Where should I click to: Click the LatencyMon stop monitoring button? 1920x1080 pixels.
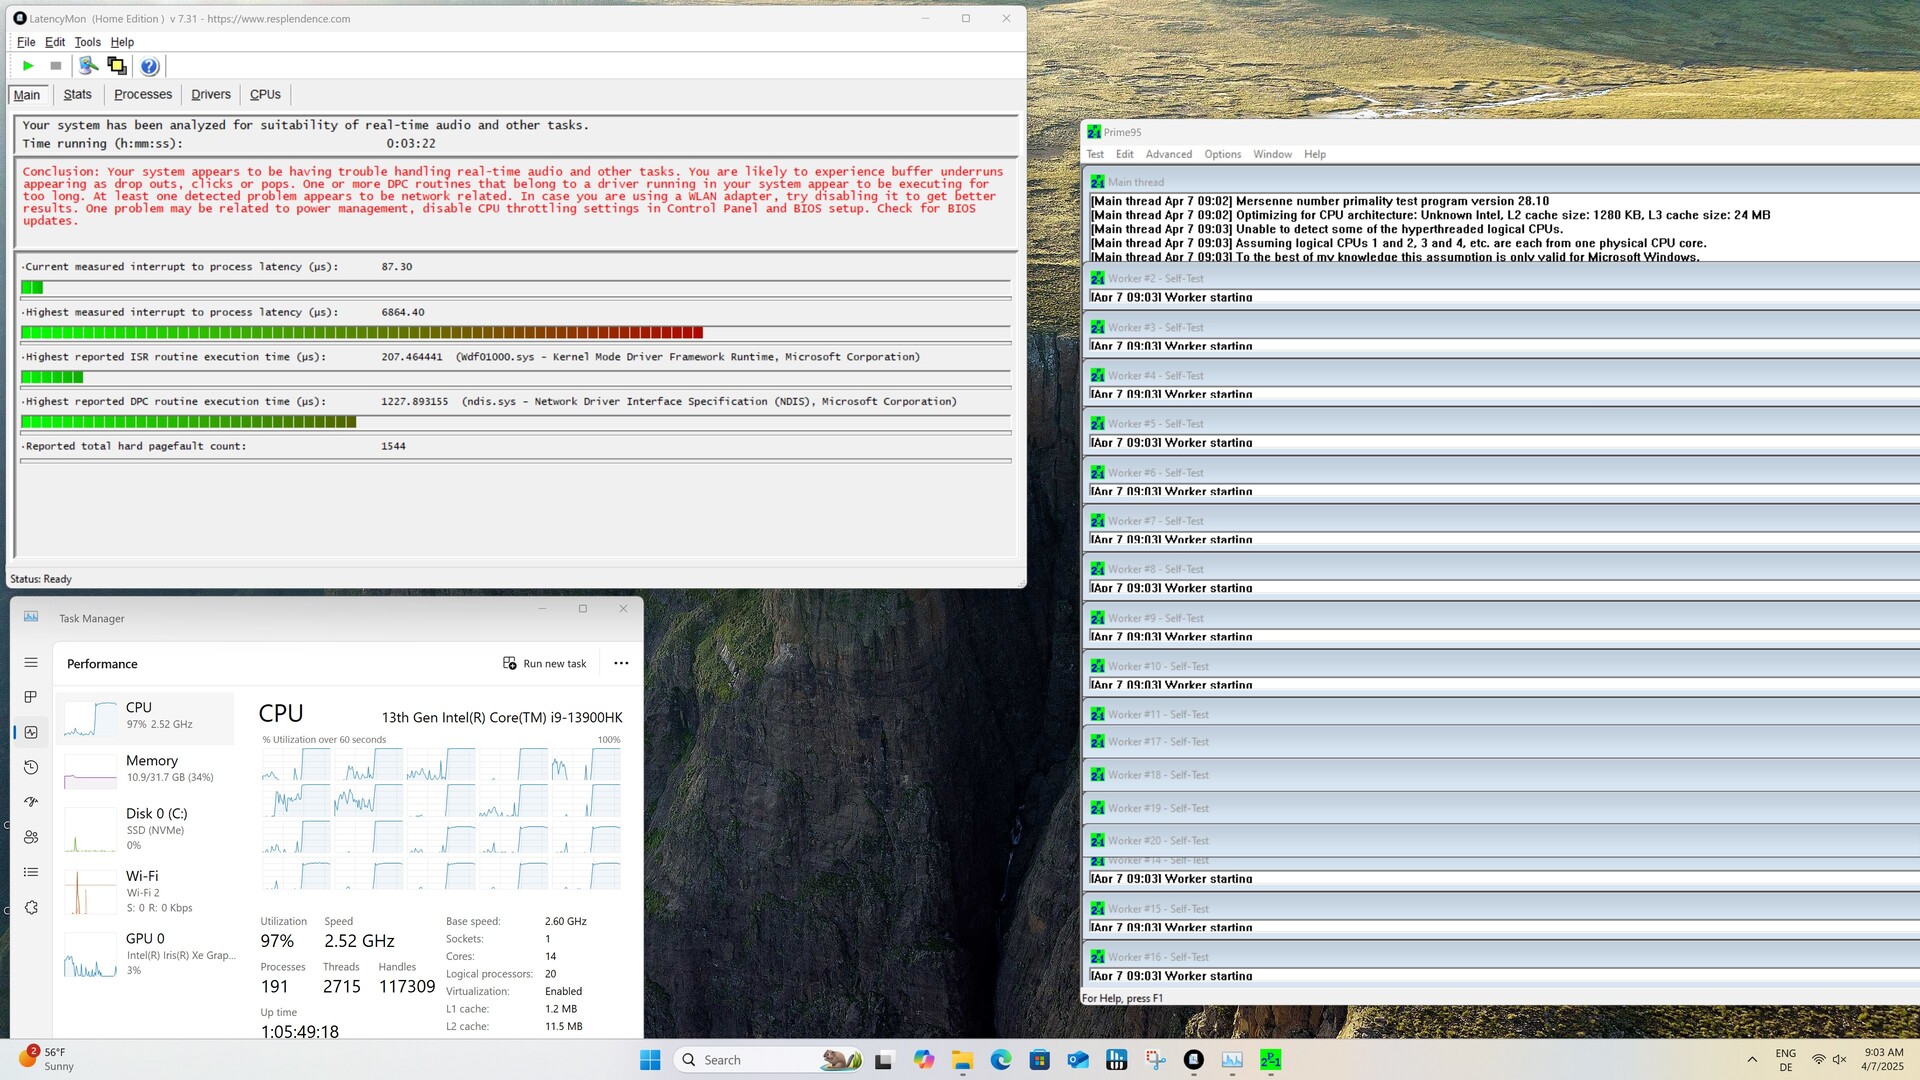point(56,66)
